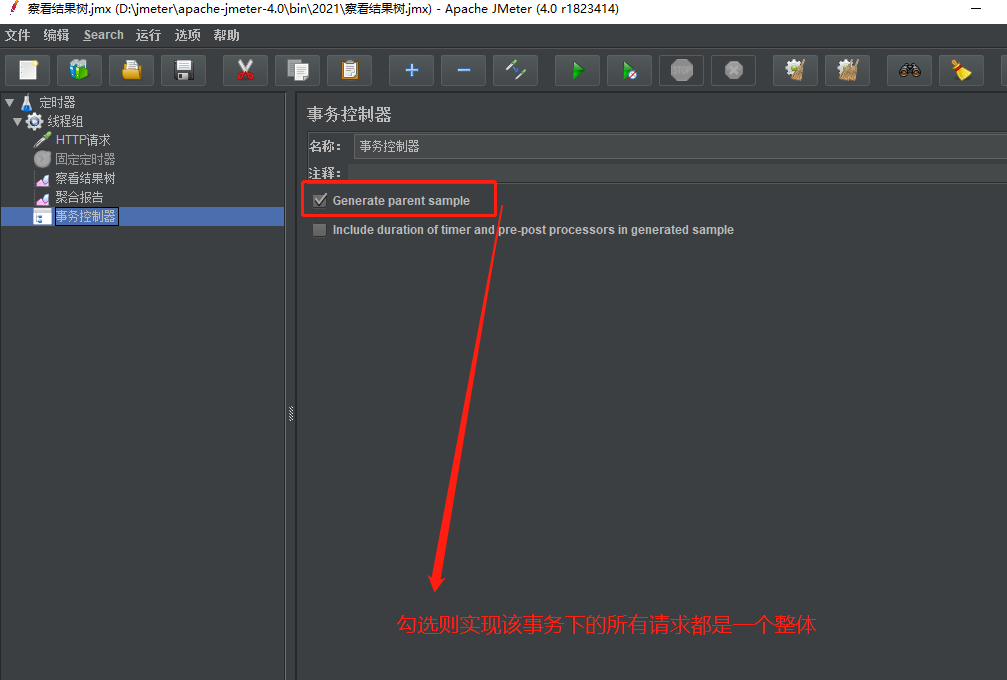This screenshot has height=680, width=1007.
Task: Save the test plan with the floppy icon
Action: 184,70
